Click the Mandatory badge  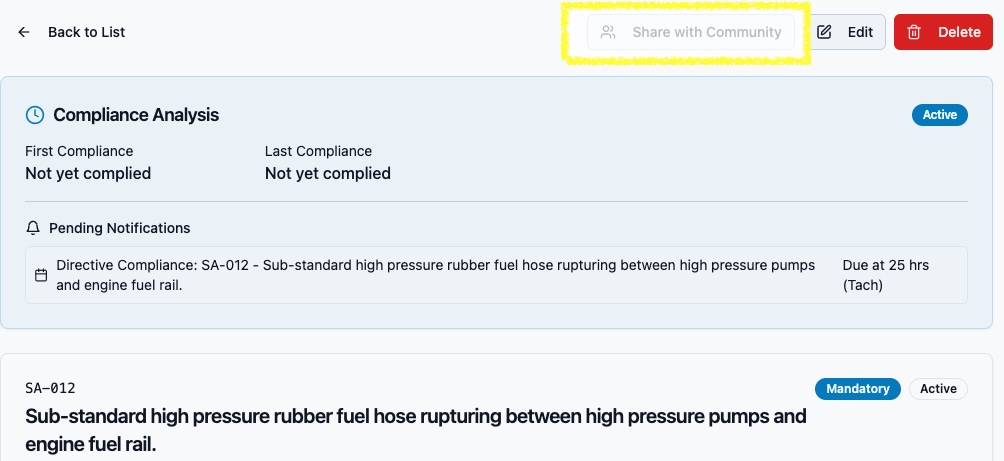[x=857, y=389]
